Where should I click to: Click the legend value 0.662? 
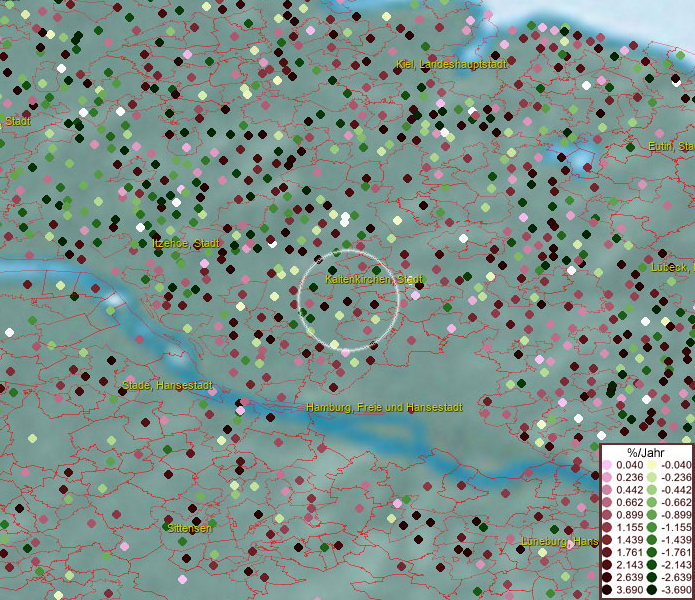coord(630,503)
